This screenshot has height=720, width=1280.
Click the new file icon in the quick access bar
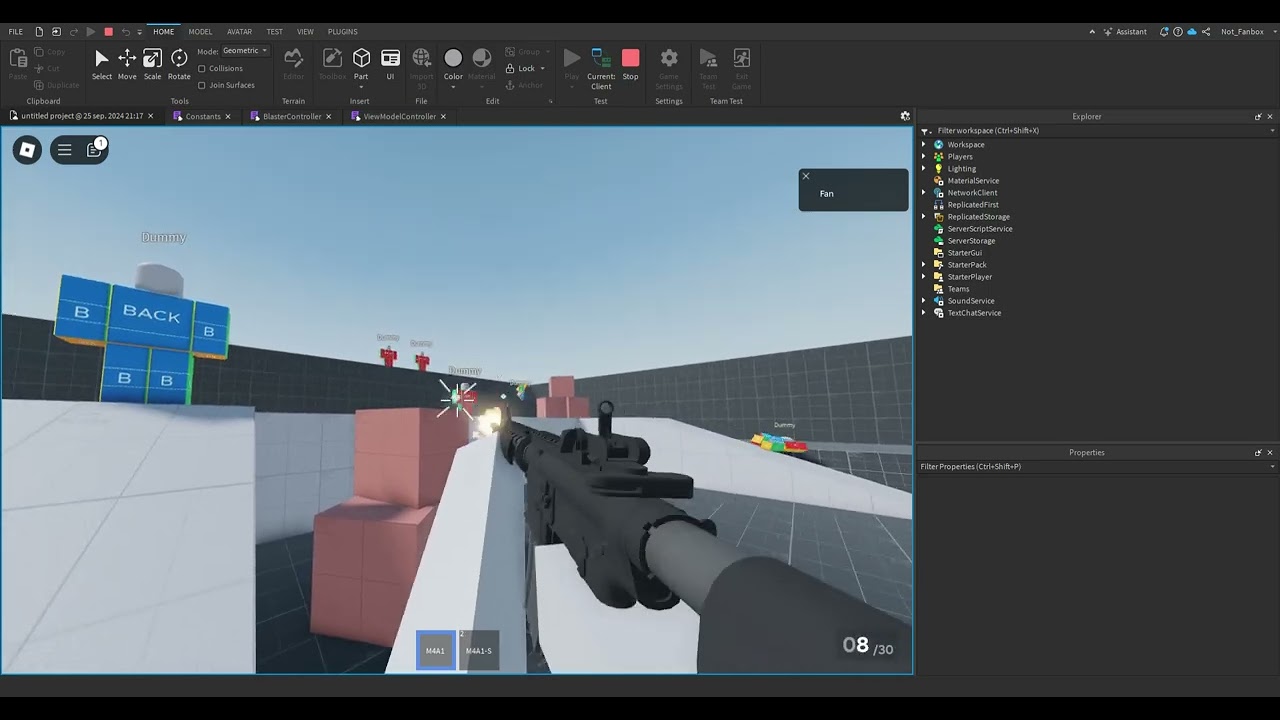click(37, 32)
